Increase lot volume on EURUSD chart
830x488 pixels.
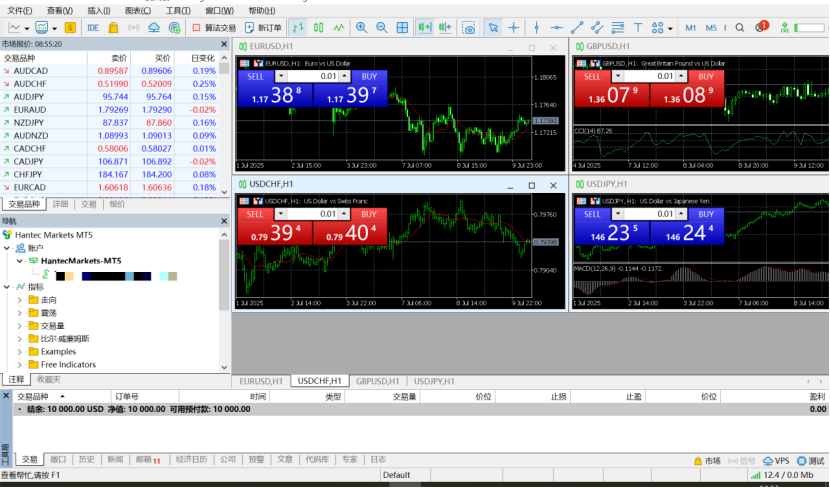345,76
